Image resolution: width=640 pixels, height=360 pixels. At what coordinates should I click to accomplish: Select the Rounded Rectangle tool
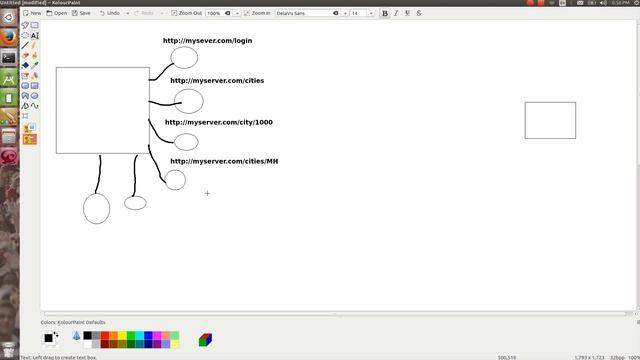pos(25,86)
